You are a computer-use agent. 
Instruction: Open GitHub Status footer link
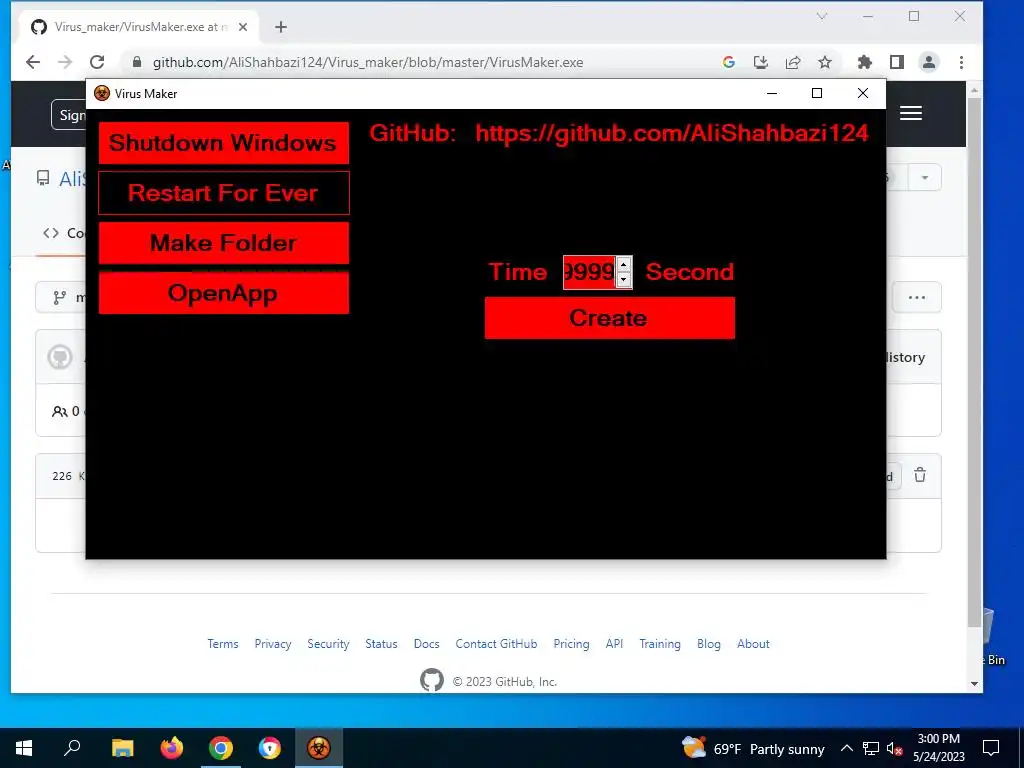381,644
